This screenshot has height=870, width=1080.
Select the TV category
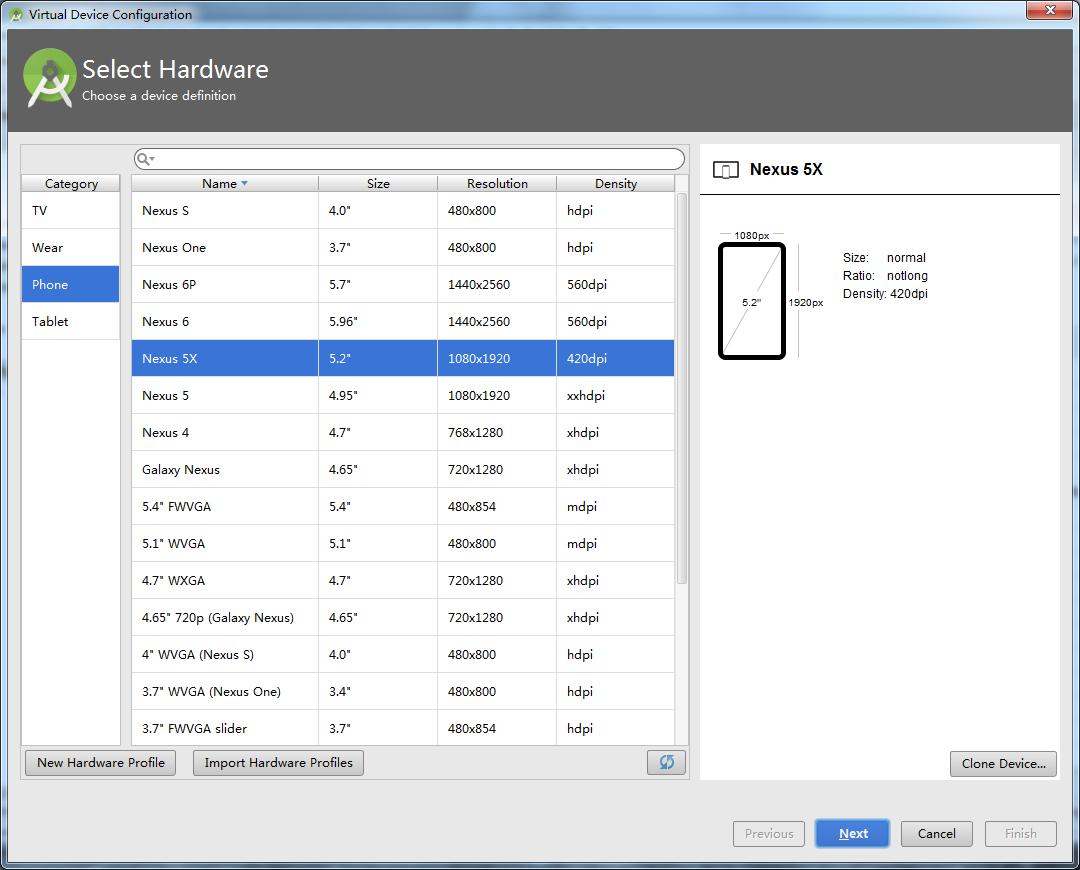[70, 211]
